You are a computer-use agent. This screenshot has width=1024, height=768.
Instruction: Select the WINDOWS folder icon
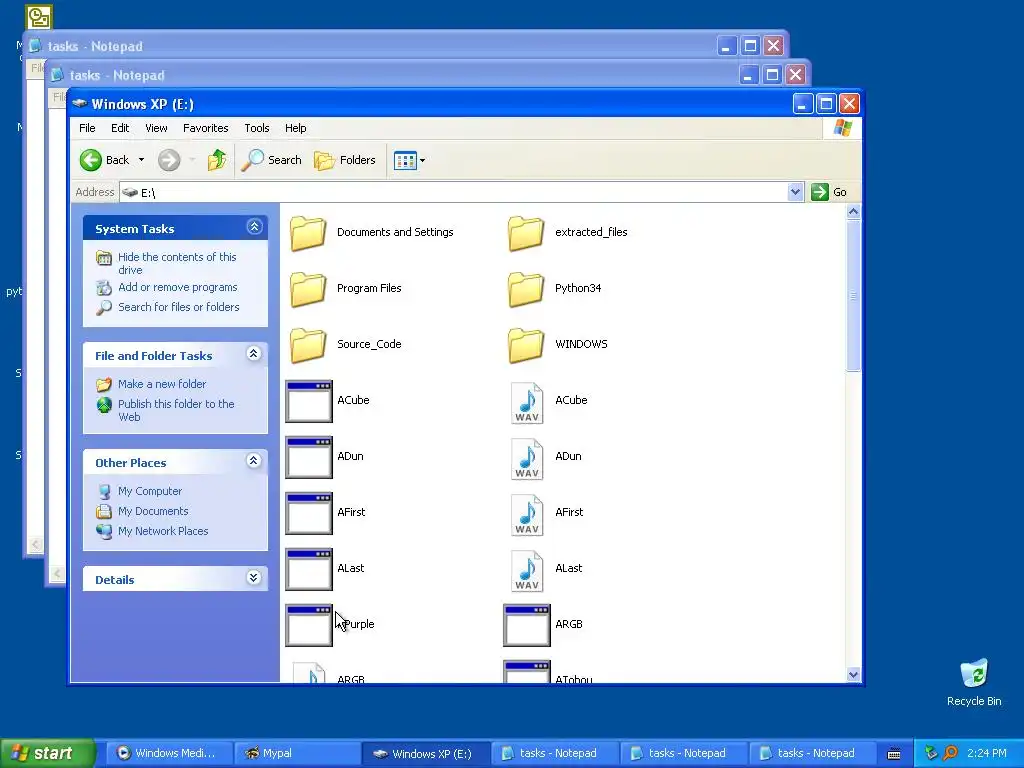point(526,345)
